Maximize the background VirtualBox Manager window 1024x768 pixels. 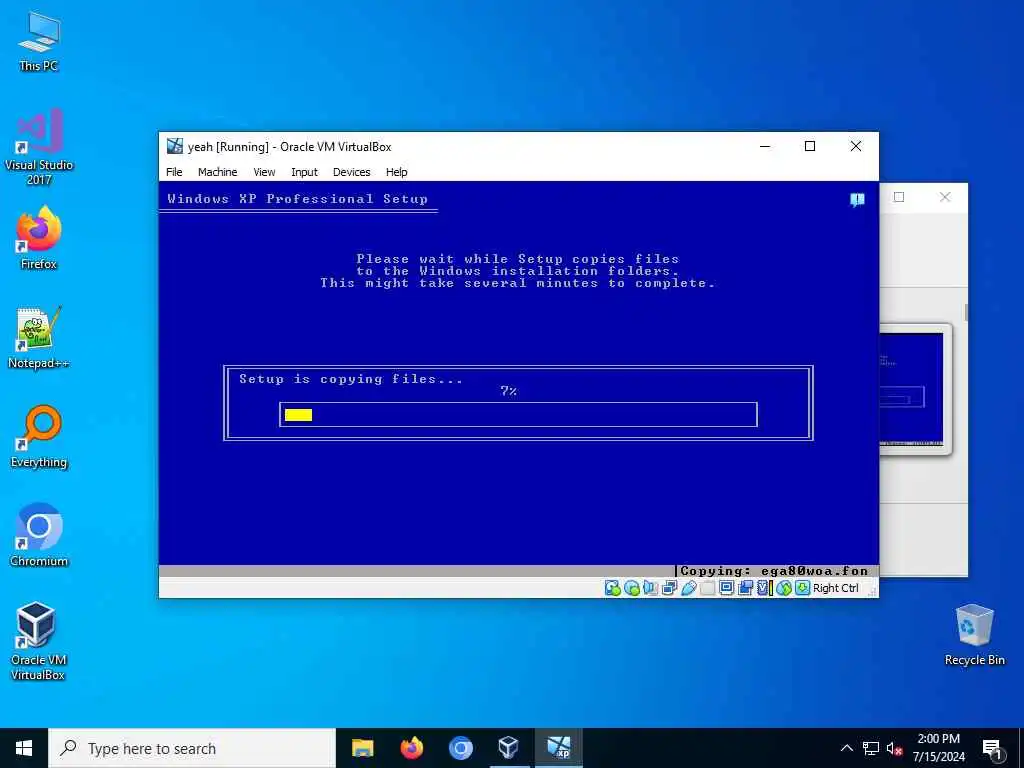[899, 197]
